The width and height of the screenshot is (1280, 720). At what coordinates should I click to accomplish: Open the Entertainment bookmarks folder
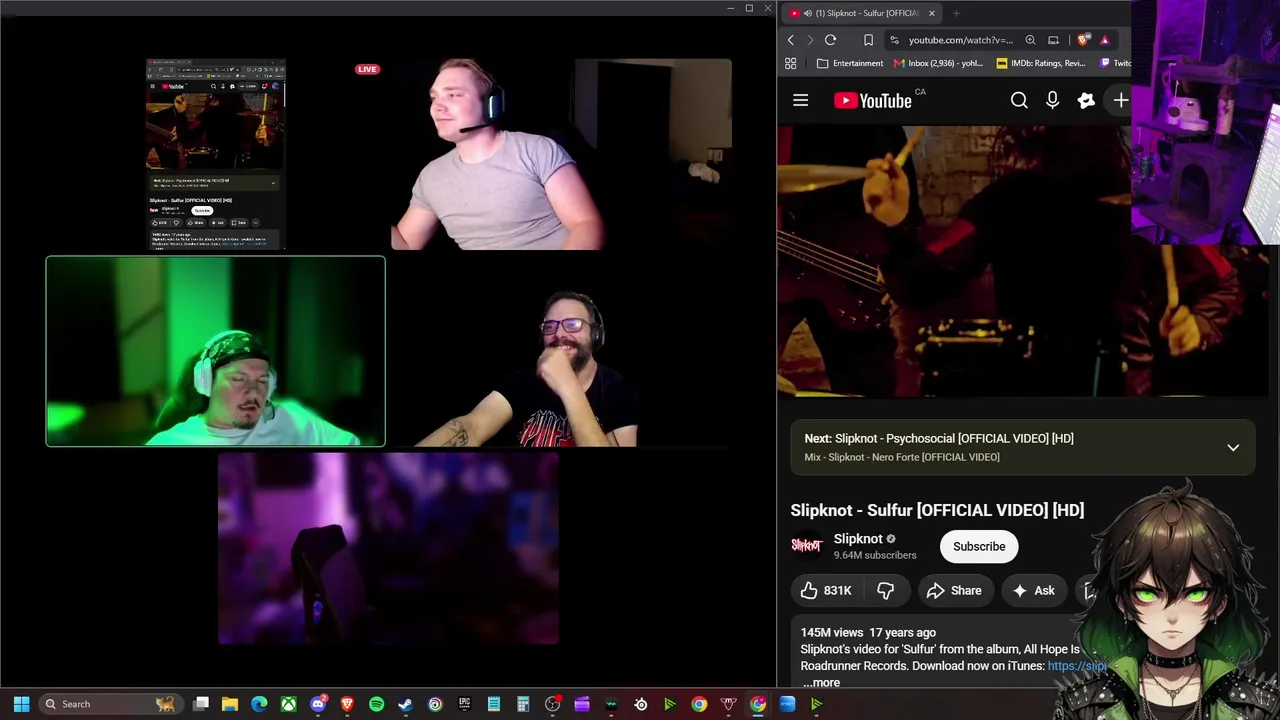click(850, 63)
